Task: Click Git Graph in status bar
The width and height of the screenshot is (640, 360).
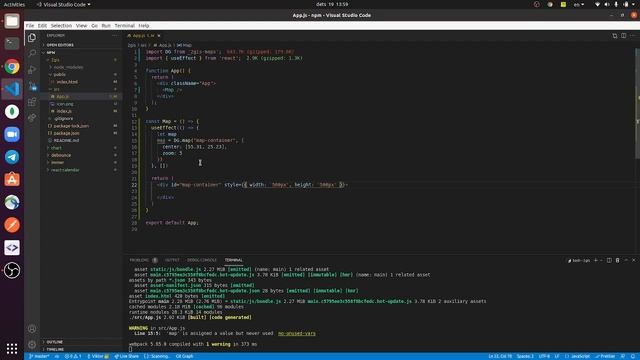Action: (184, 356)
